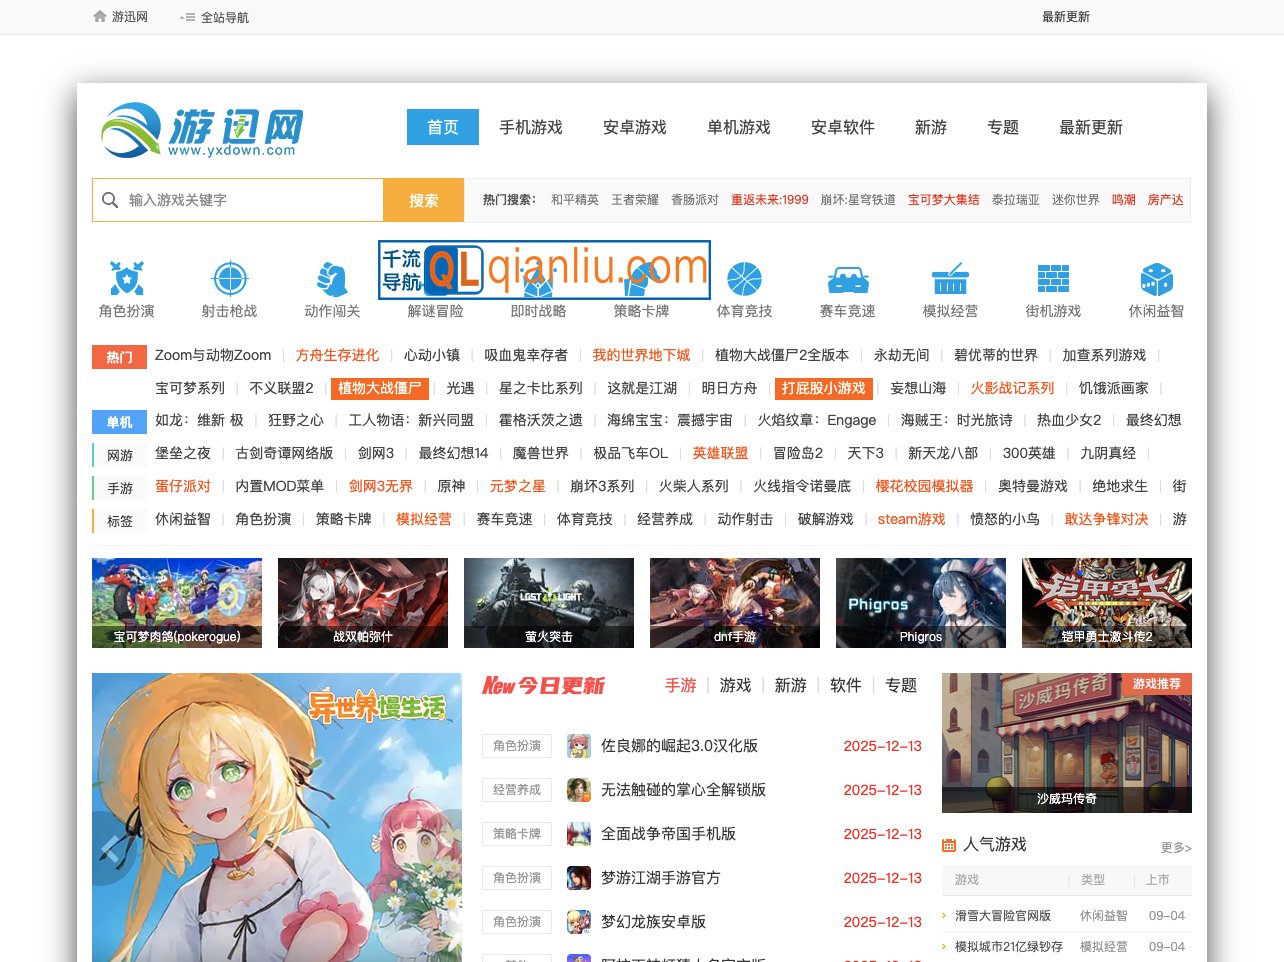Image resolution: width=1284 pixels, height=962 pixels.
Task: Click the home icon beside 游迅网
Action: coord(100,16)
